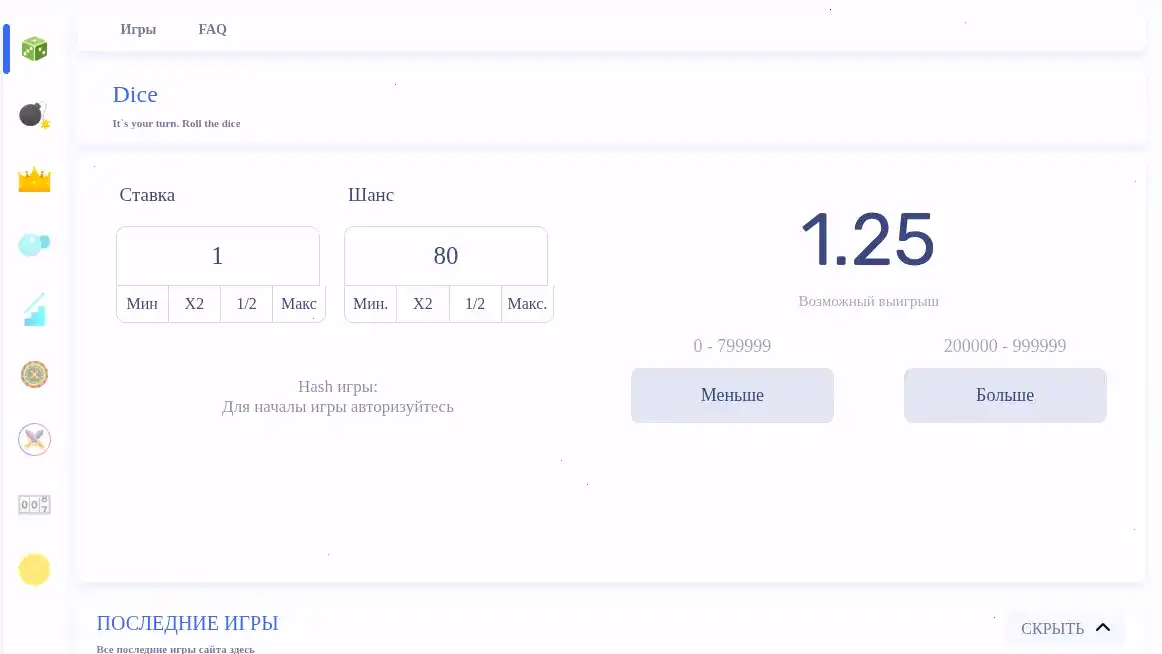
Task: Open the yellow coin game icon
Action: point(33,569)
